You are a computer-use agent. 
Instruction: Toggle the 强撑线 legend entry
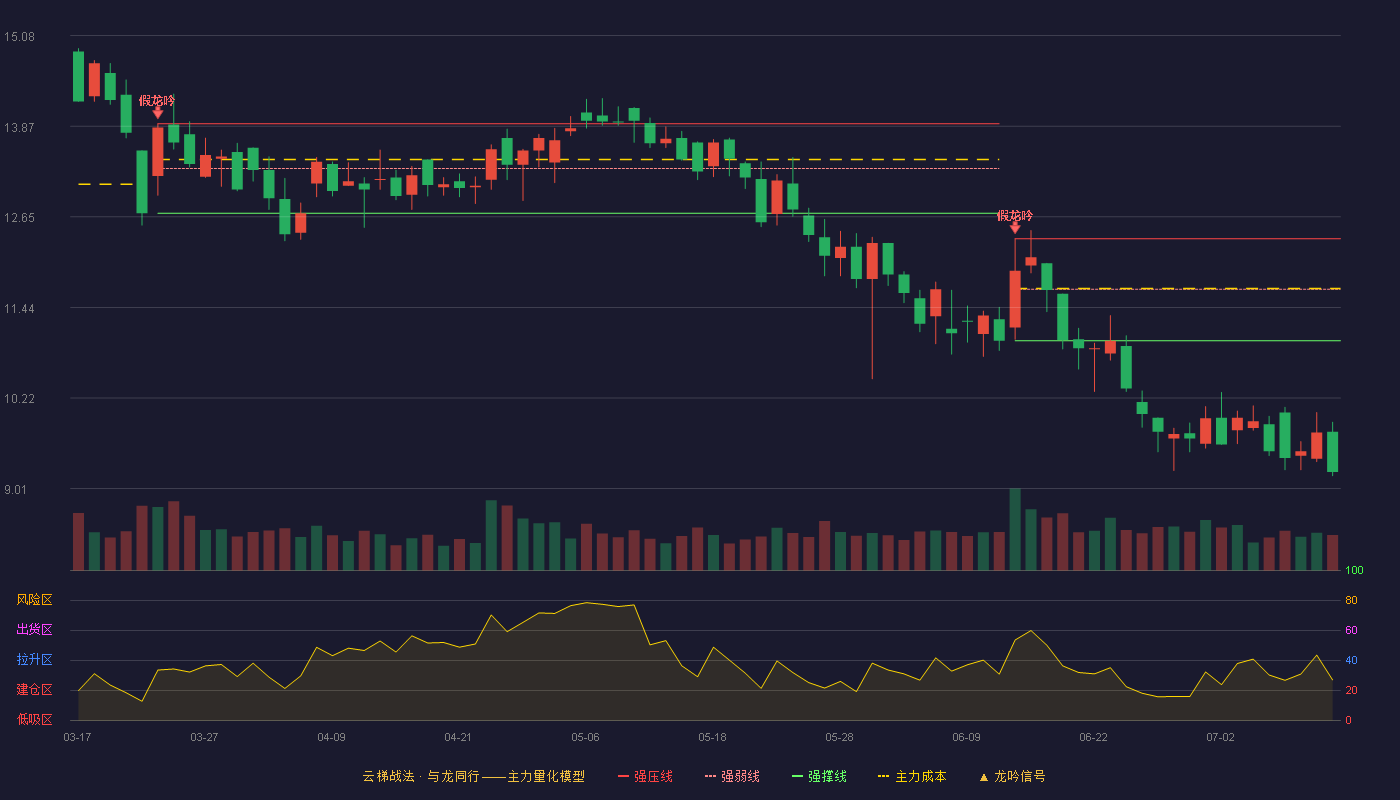click(x=819, y=776)
